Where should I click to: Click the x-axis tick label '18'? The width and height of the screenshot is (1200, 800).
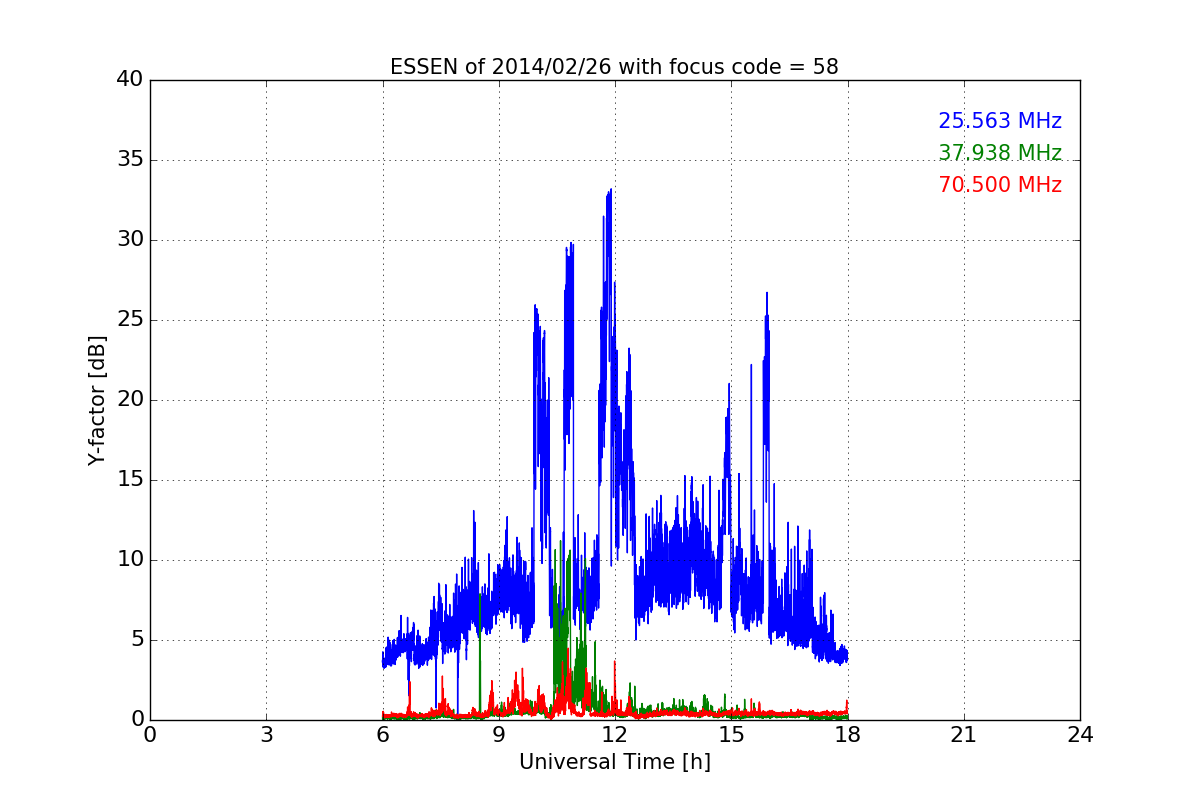[x=848, y=735]
